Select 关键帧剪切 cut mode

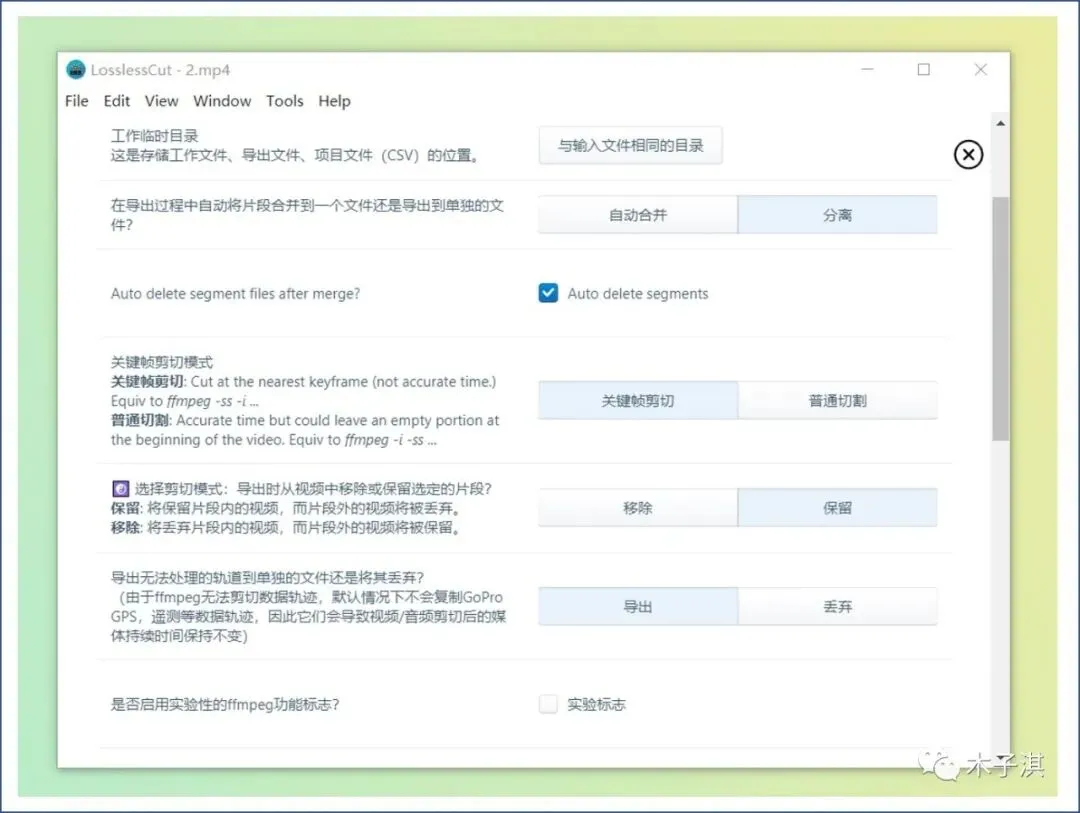click(x=638, y=400)
